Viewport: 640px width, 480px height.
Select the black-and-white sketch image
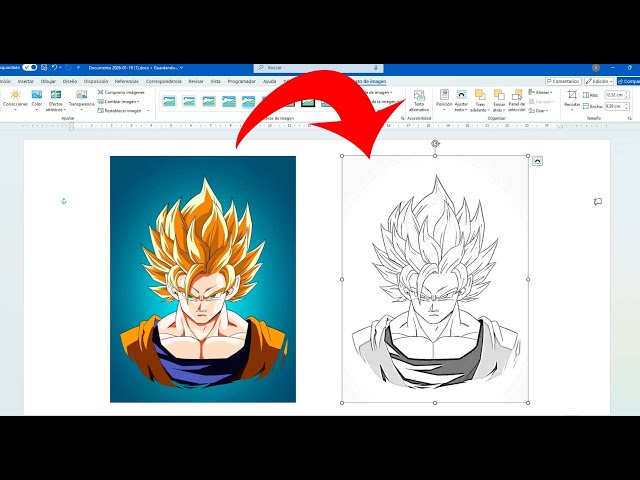[x=435, y=279]
